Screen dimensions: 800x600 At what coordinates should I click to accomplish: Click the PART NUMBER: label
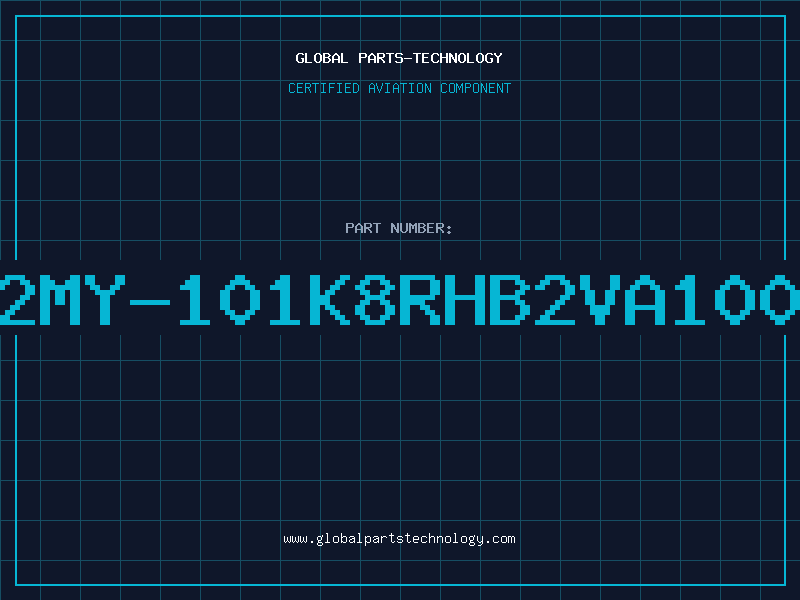pos(399,228)
